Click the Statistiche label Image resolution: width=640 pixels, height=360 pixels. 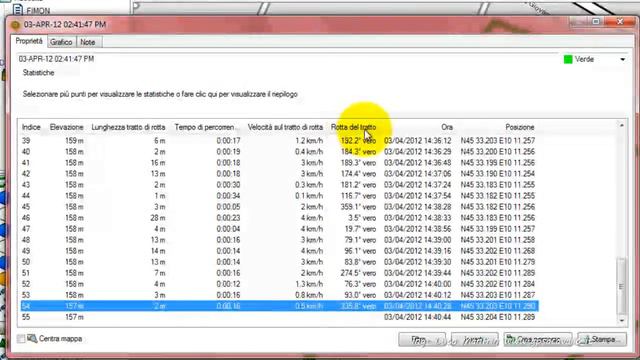38,73
